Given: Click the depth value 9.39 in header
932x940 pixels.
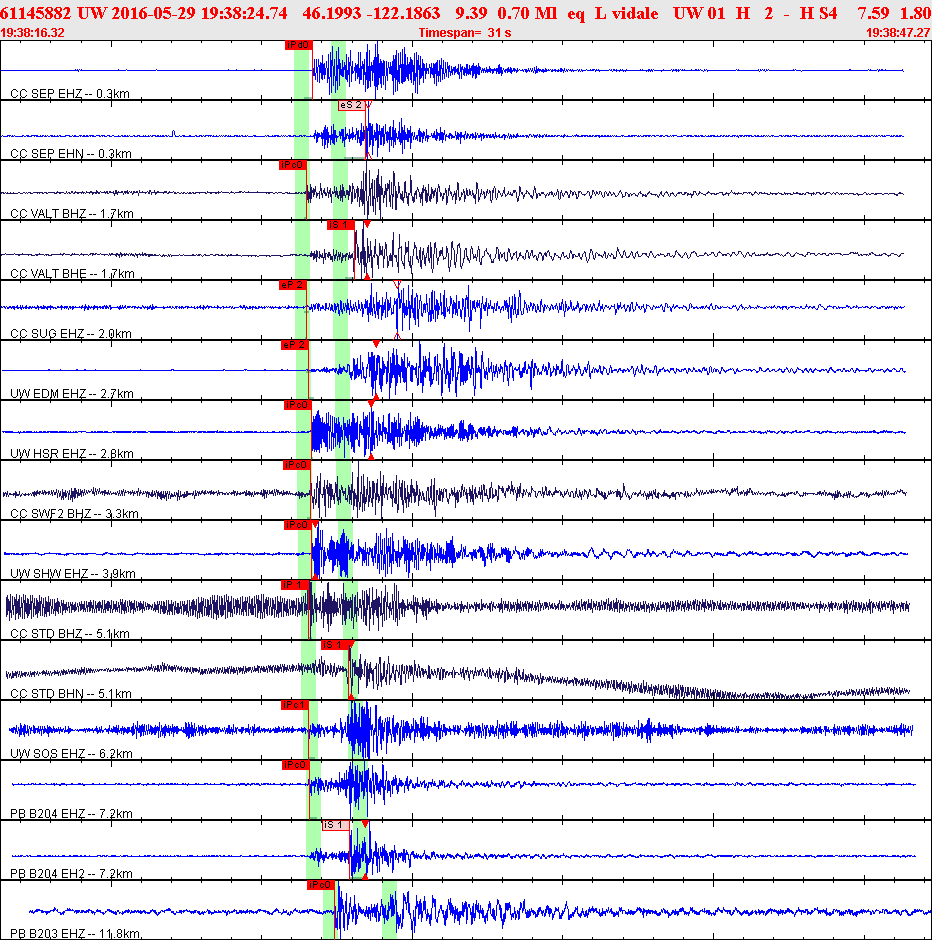Looking at the screenshot, I should 471,13.
